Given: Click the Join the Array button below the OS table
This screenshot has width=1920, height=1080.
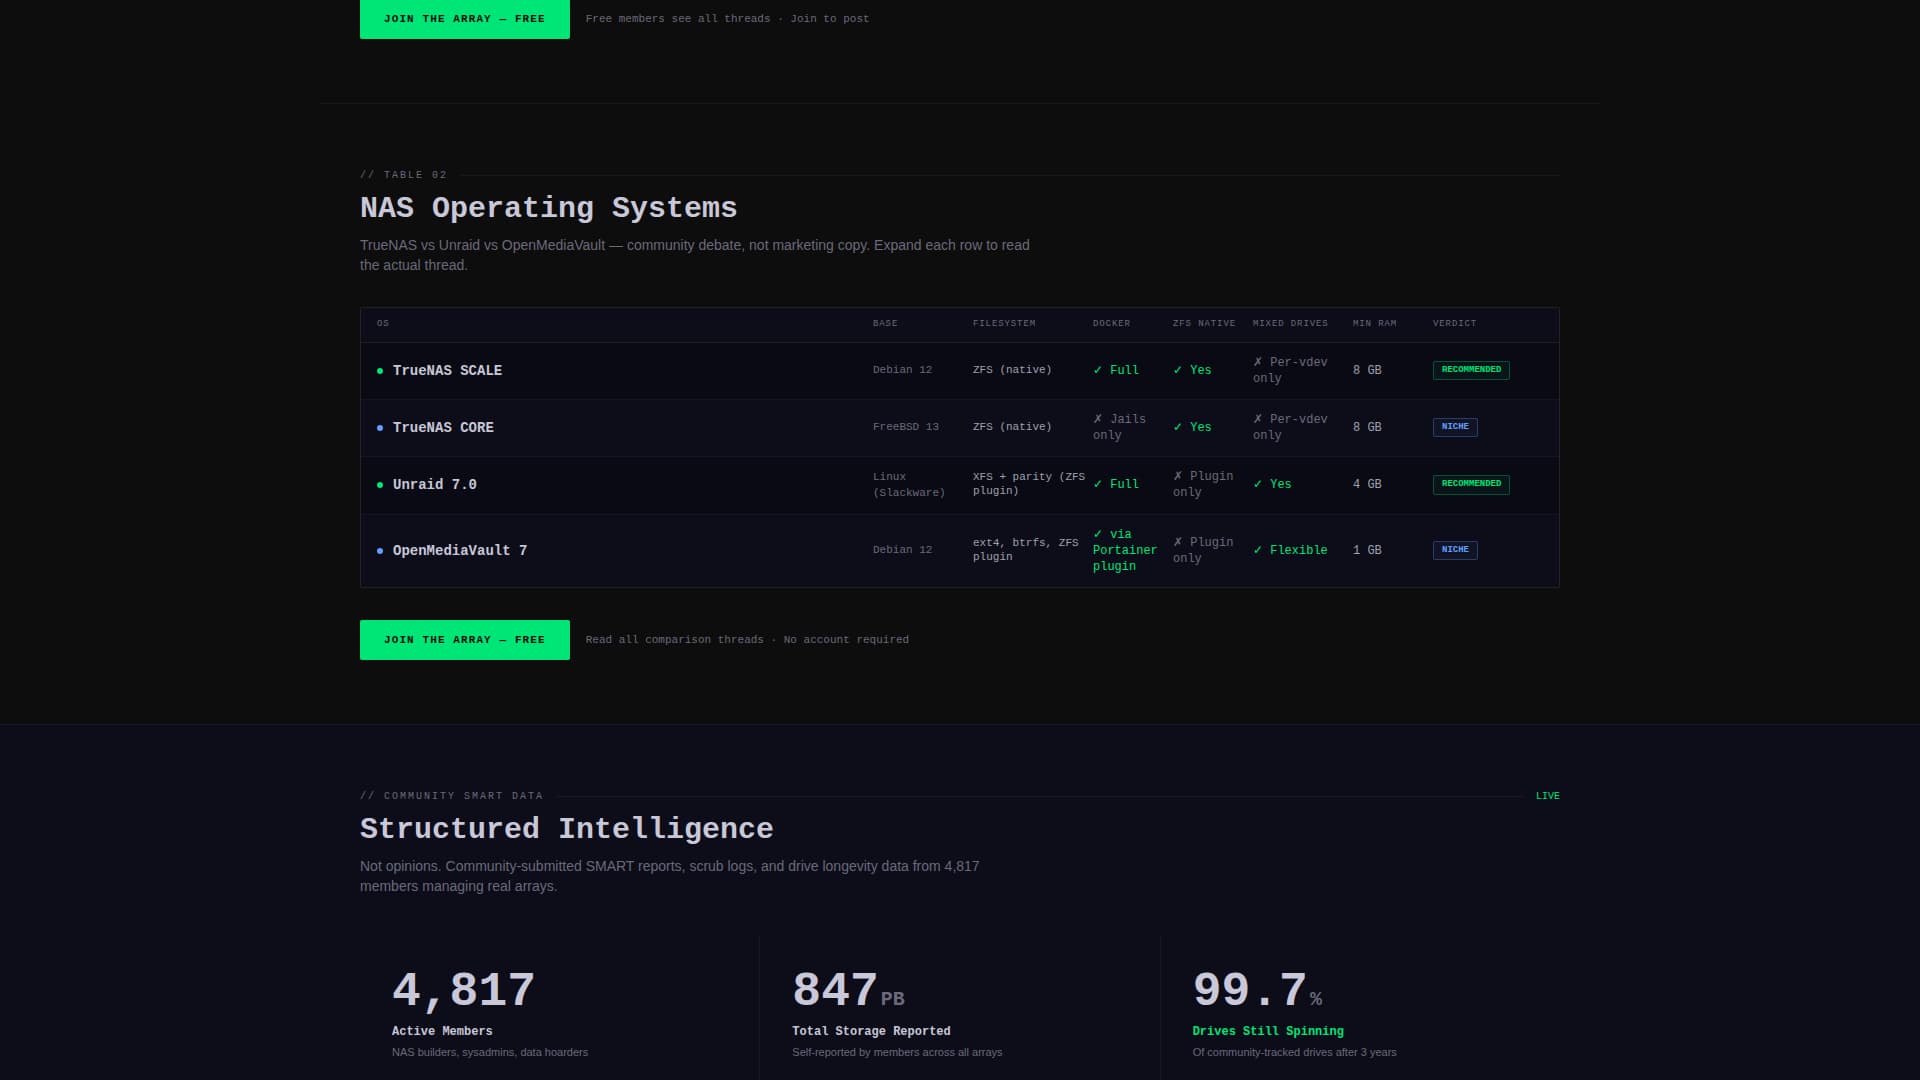Looking at the screenshot, I should tap(465, 640).
